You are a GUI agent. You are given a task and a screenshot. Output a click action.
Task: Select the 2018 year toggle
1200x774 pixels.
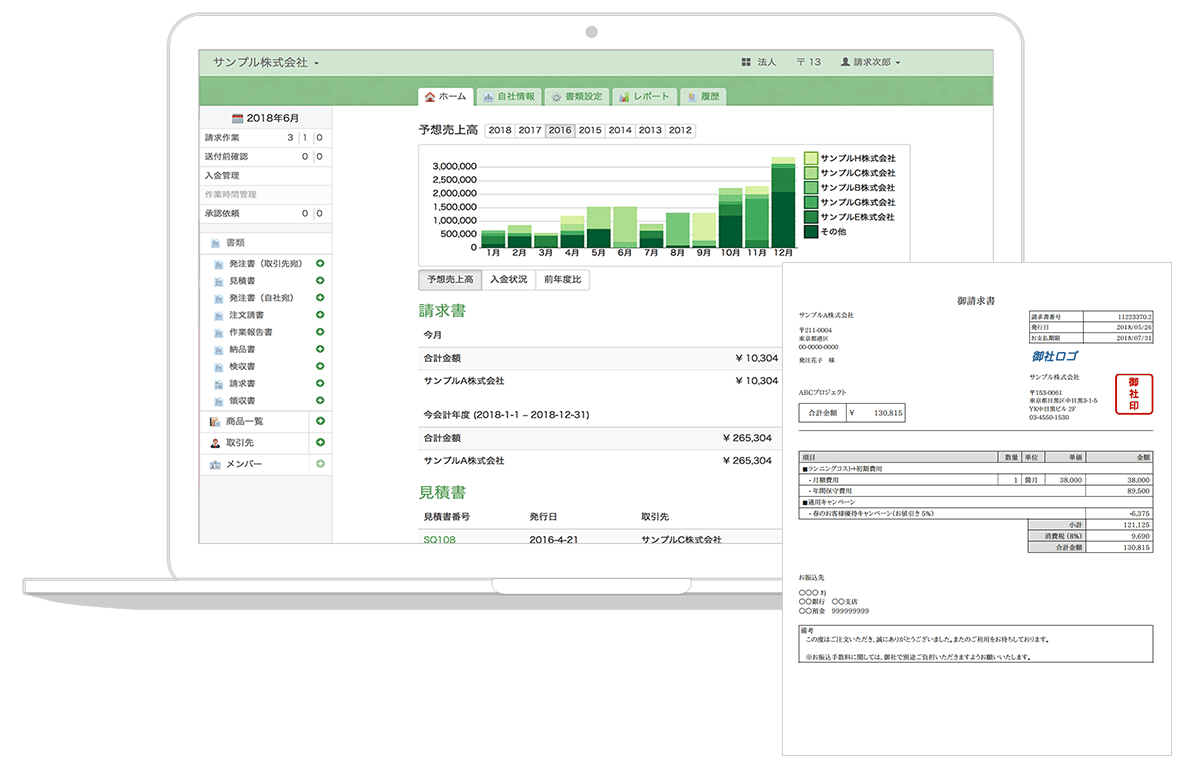click(500, 130)
